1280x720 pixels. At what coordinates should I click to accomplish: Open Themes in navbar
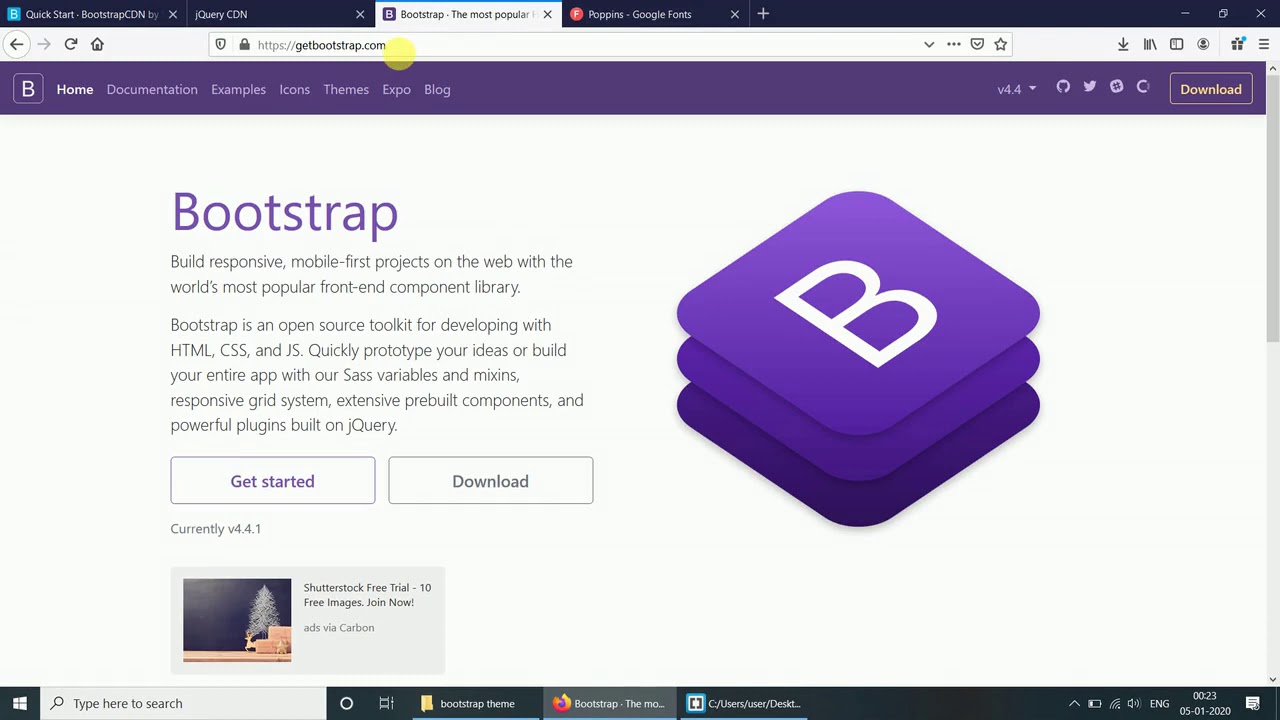tap(346, 89)
